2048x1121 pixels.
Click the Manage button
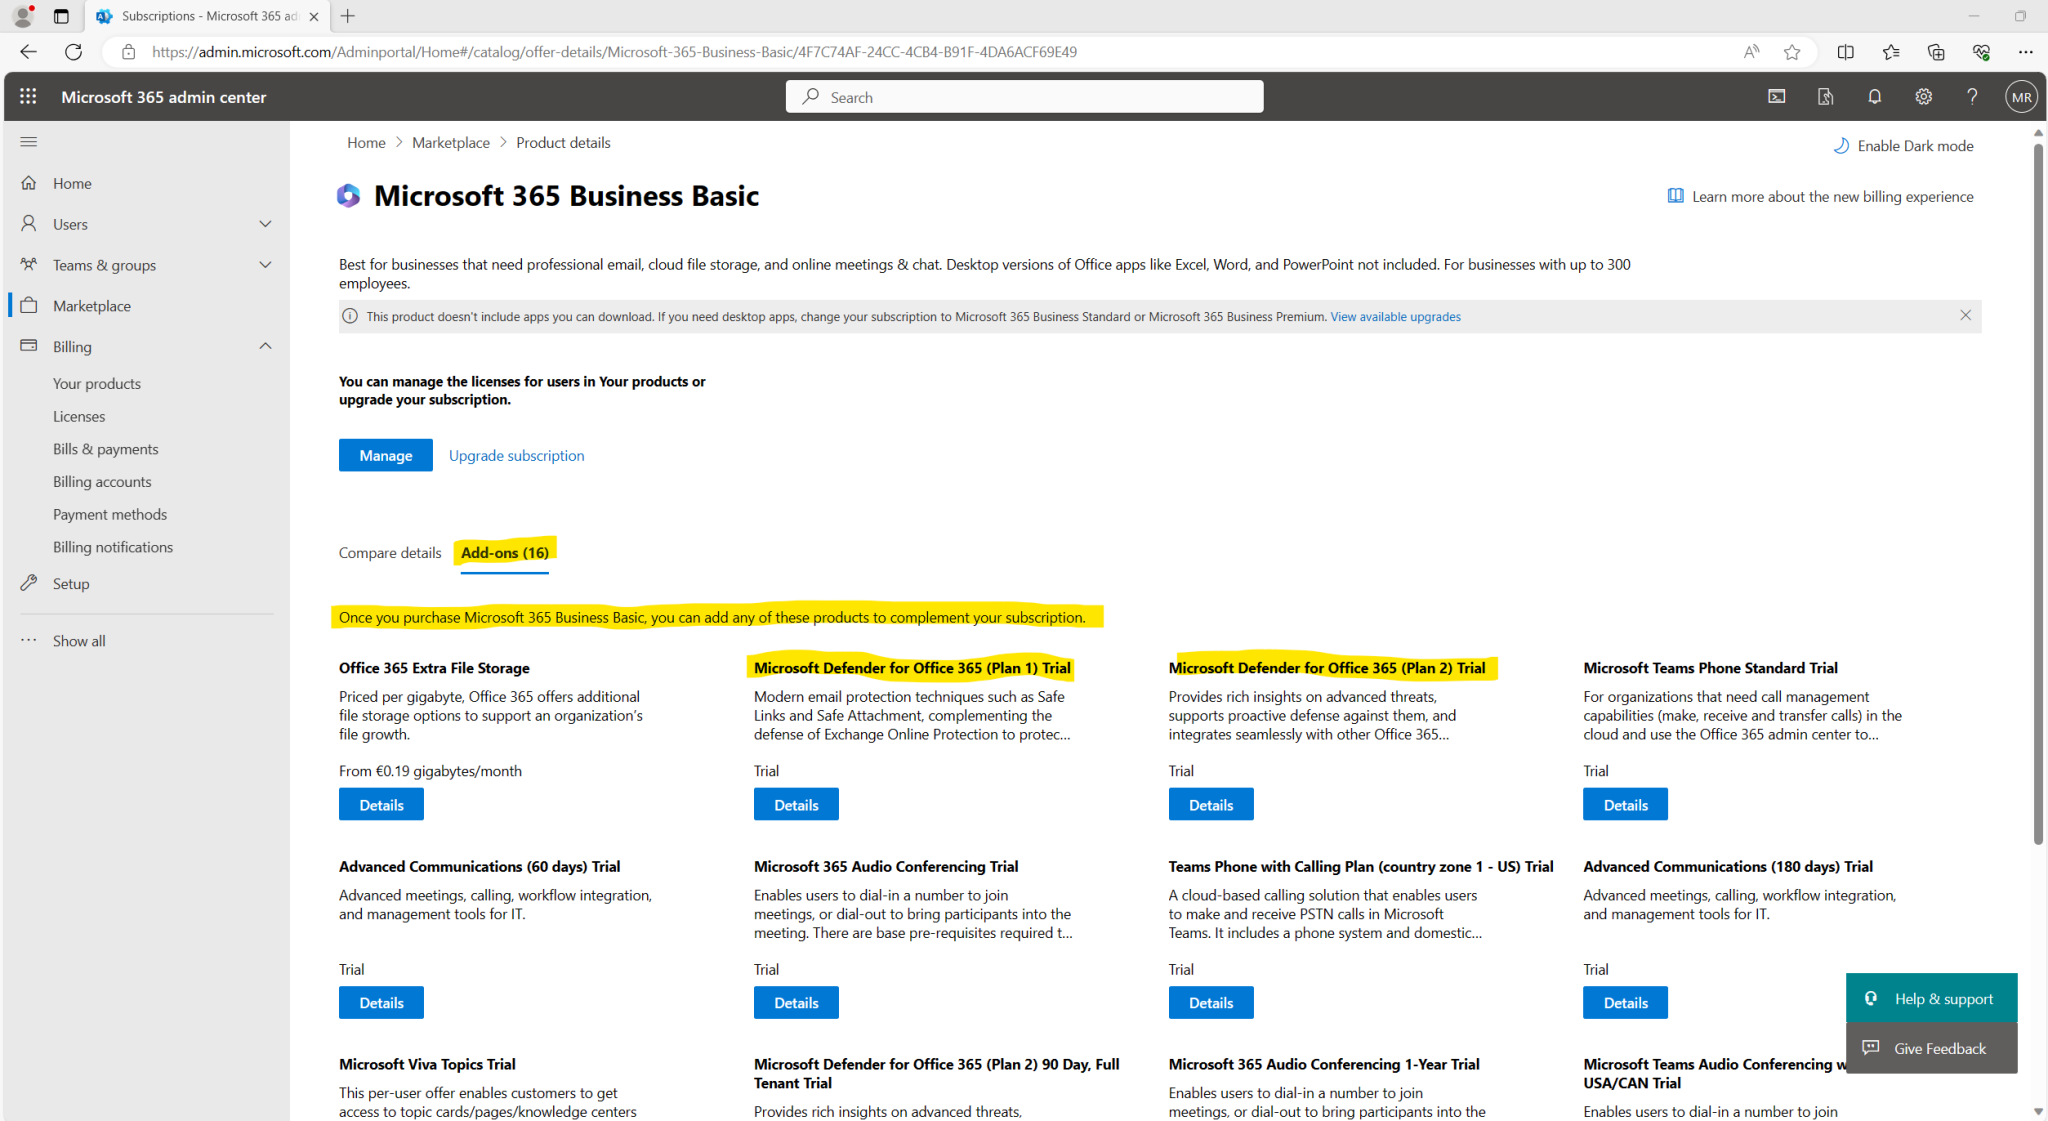(385, 455)
